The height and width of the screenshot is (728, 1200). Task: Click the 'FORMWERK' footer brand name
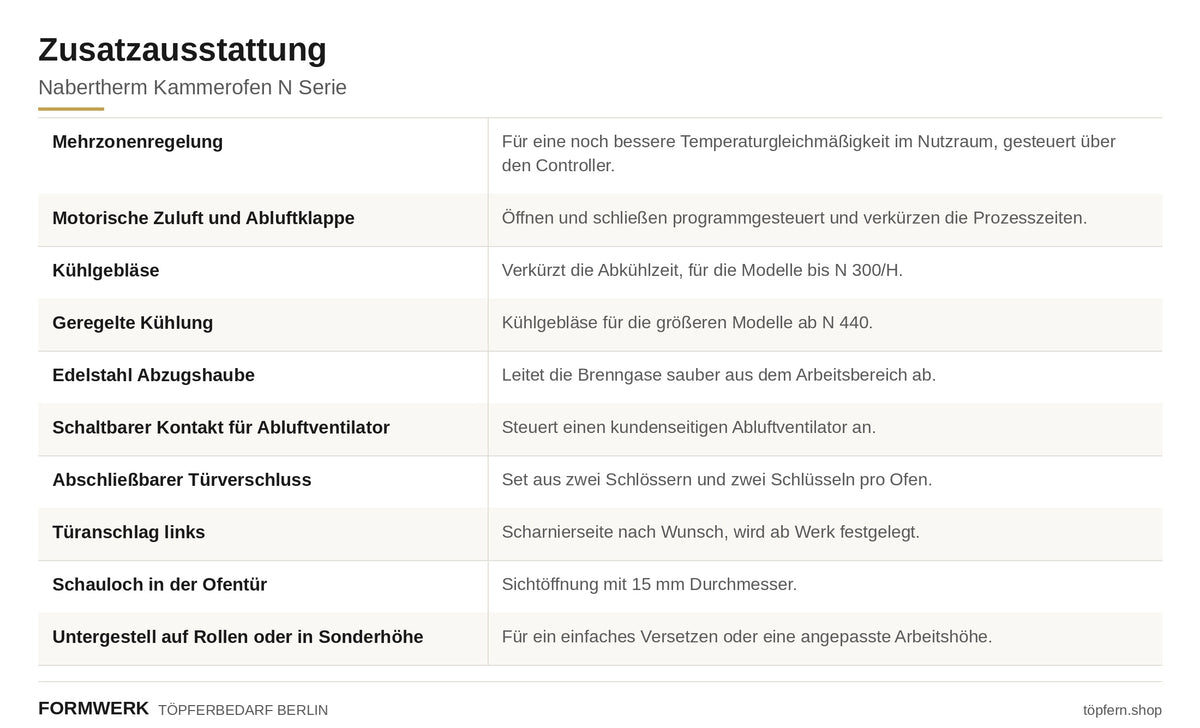coord(93,708)
